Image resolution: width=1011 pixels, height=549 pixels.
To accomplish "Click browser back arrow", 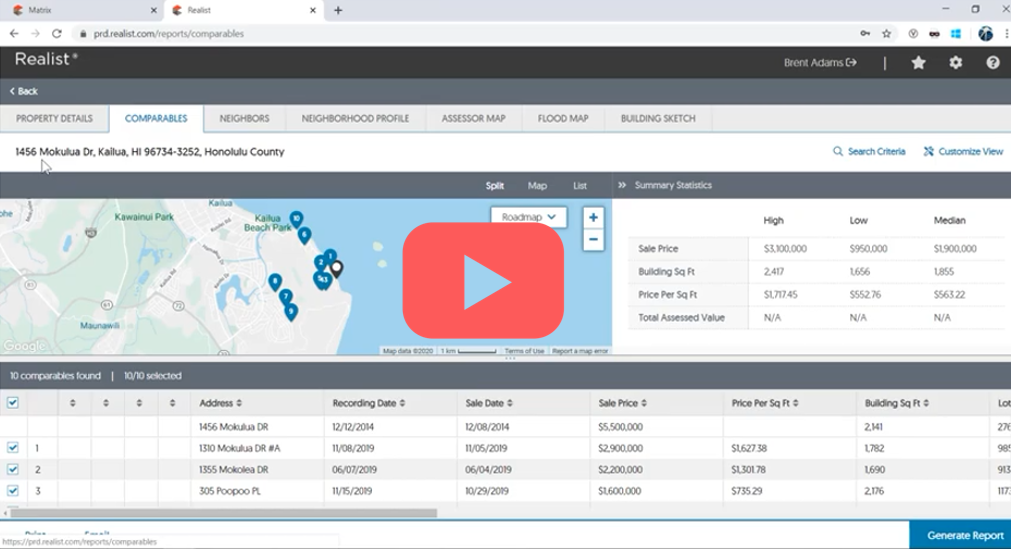I will click(14, 34).
